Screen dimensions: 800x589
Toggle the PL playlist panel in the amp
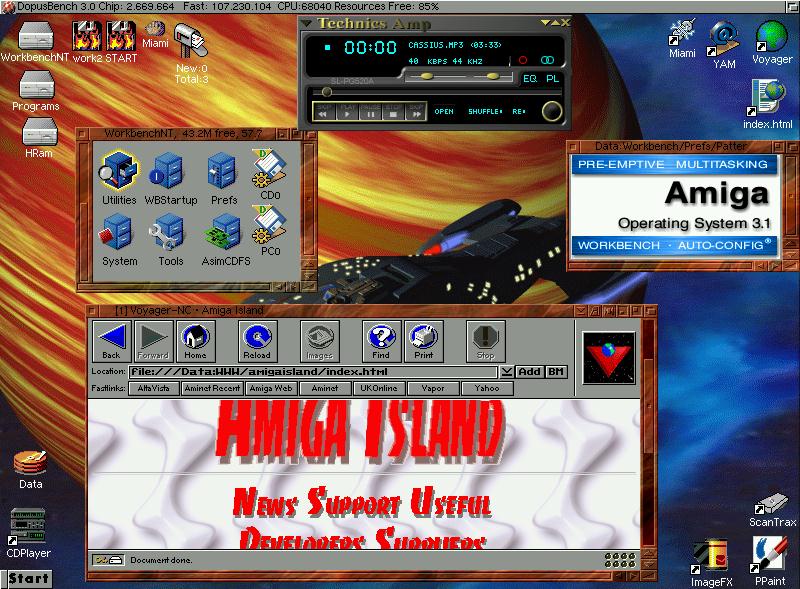point(553,77)
